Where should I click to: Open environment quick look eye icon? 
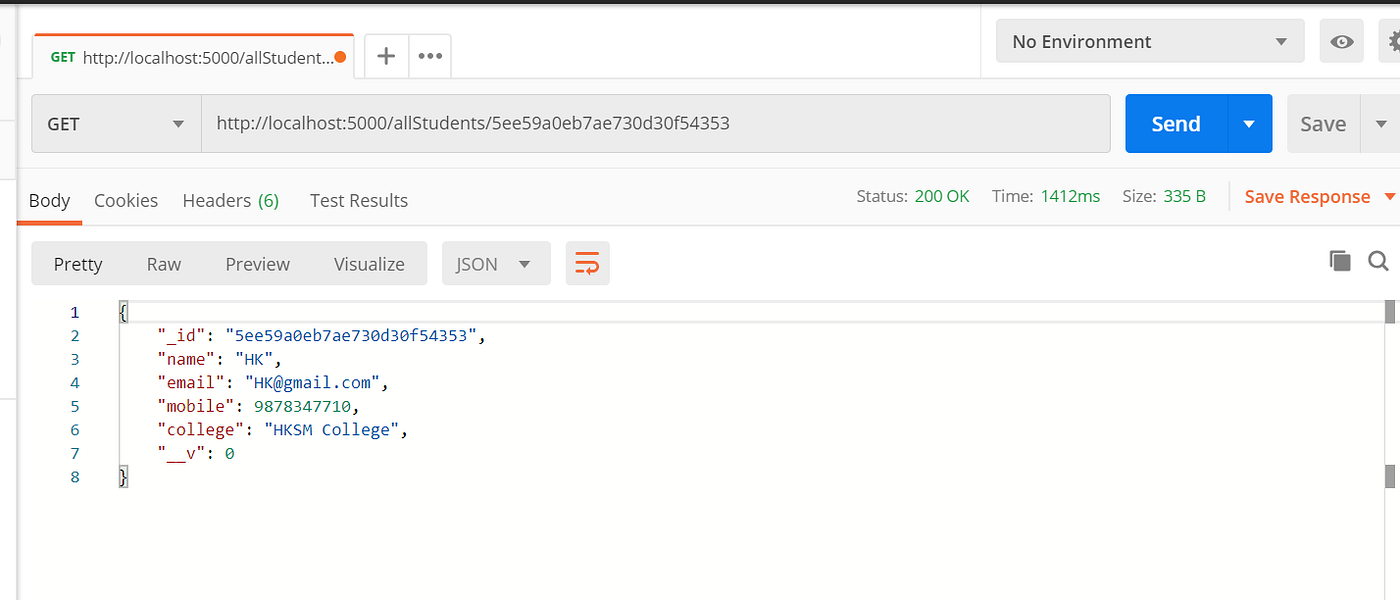[1341, 41]
